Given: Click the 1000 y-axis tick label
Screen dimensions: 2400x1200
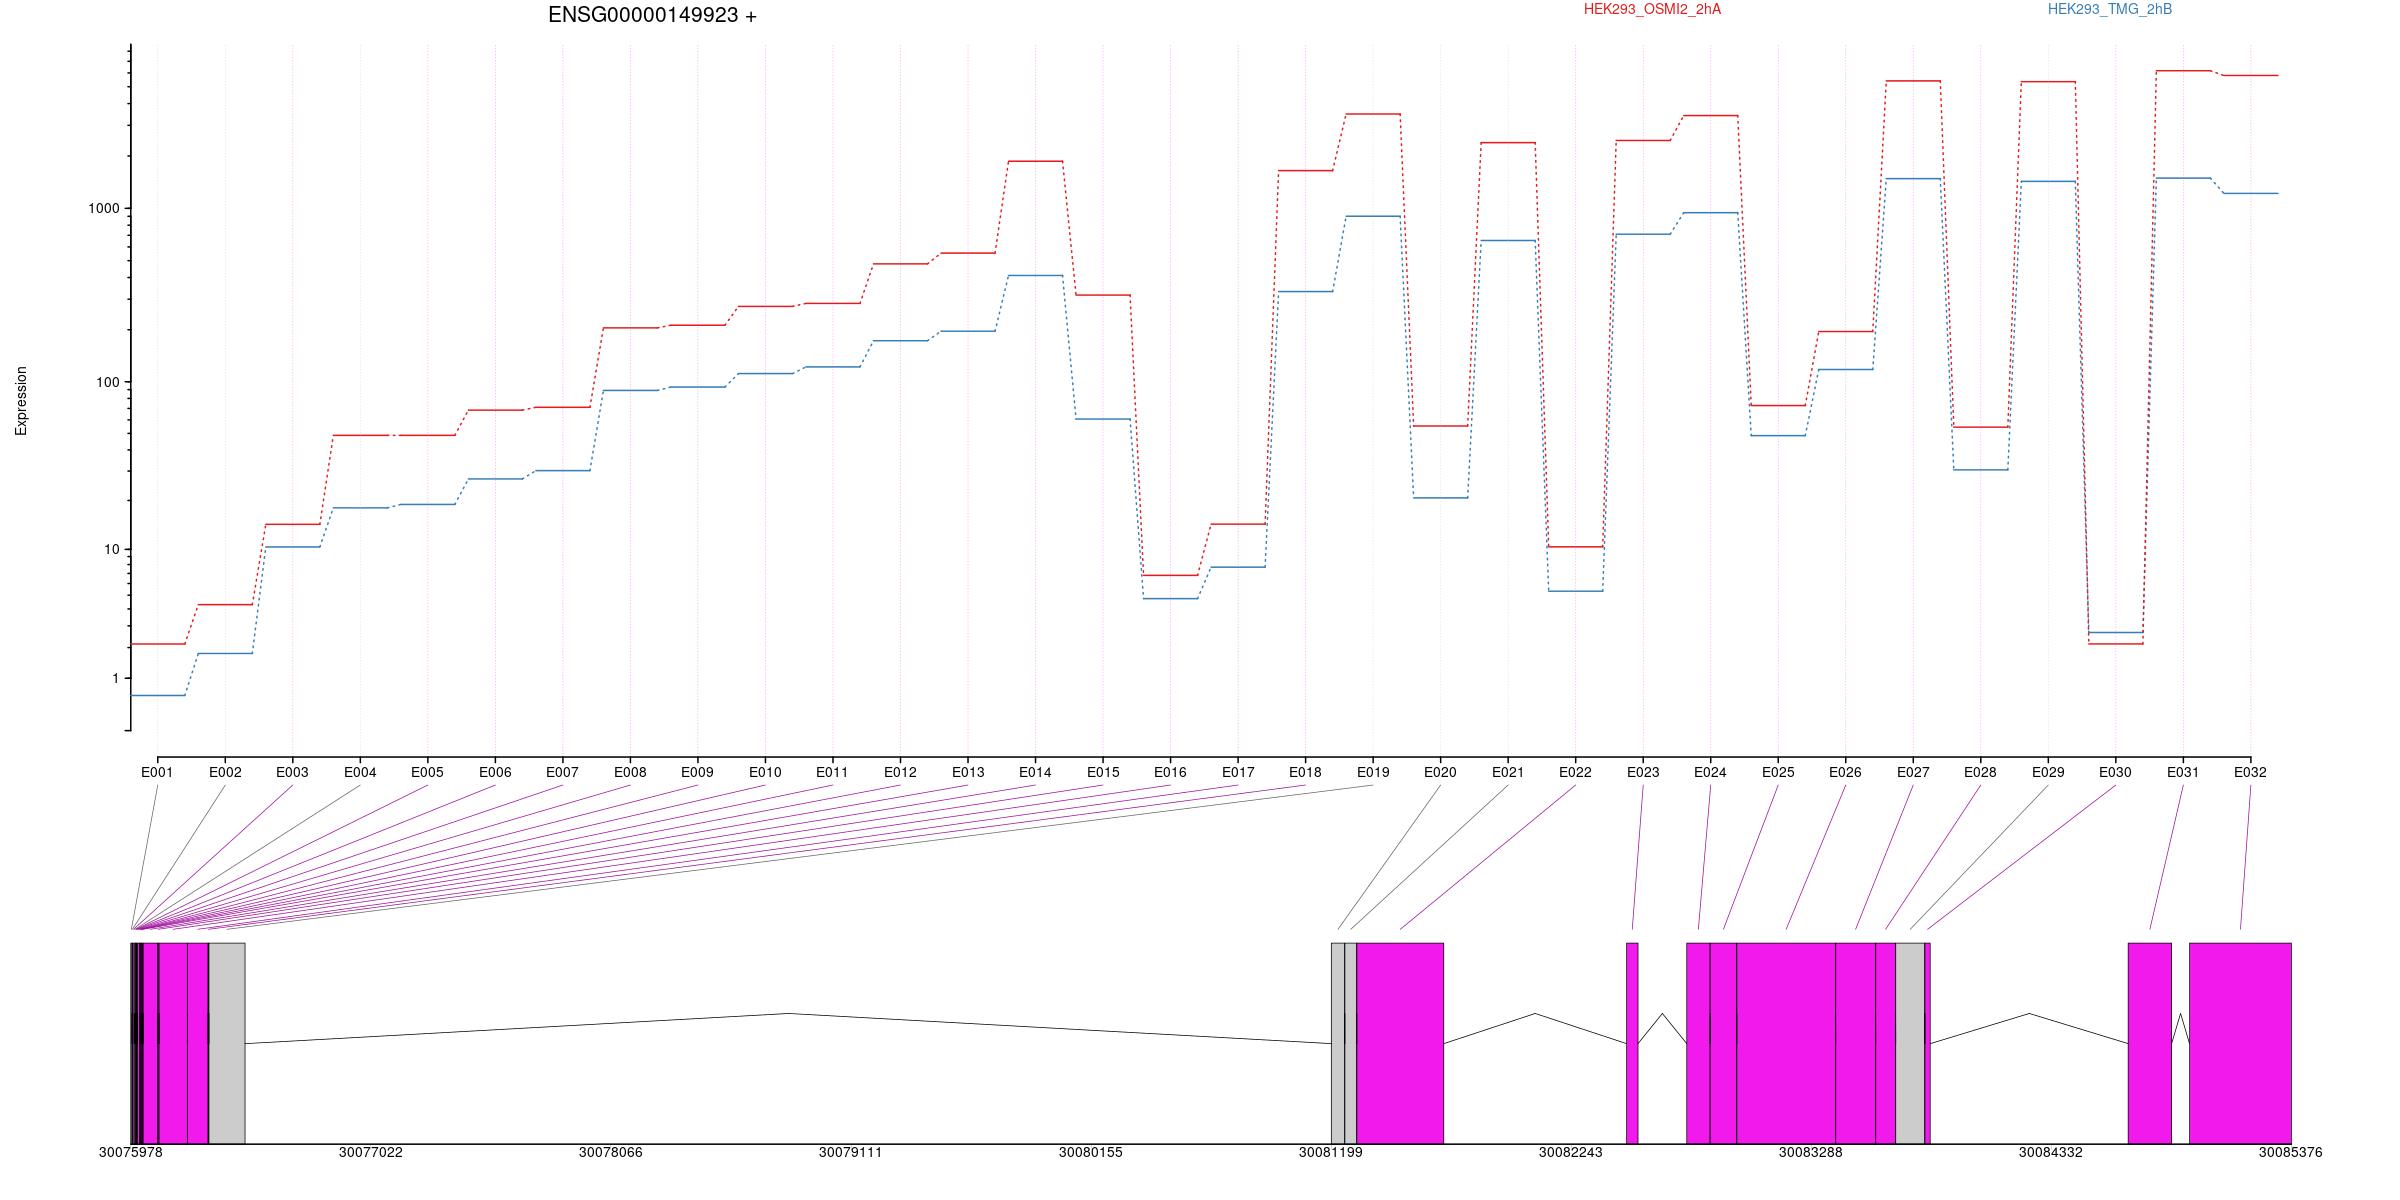Looking at the screenshot, I should pyautogui.click(x=104, y=209).
